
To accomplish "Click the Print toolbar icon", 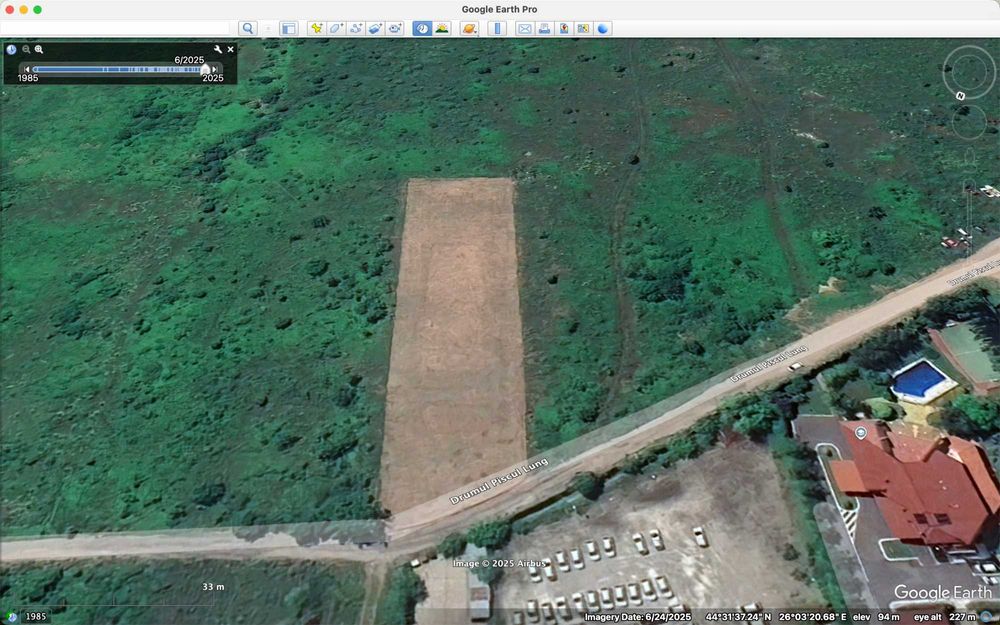I will click(544, 28).
